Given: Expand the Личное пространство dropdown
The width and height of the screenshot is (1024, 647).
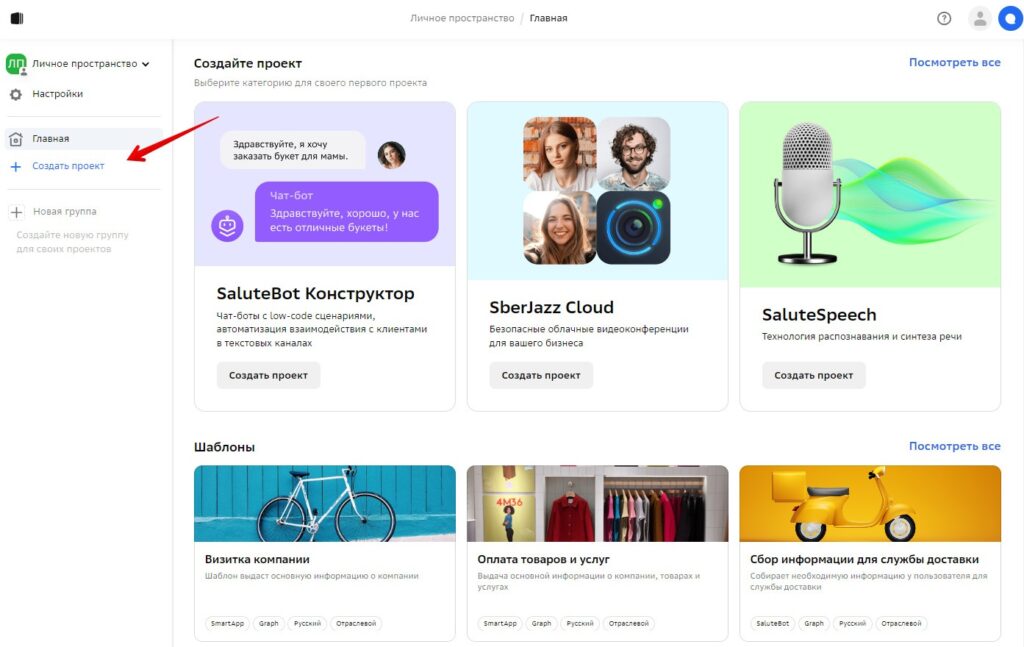Looking at the screenshot, I should point(145,64).
